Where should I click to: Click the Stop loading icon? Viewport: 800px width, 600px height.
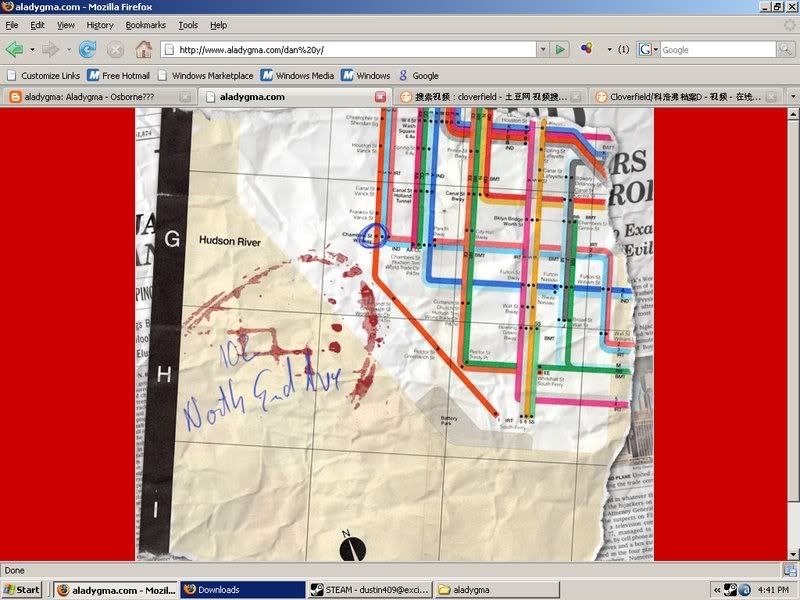115,49
